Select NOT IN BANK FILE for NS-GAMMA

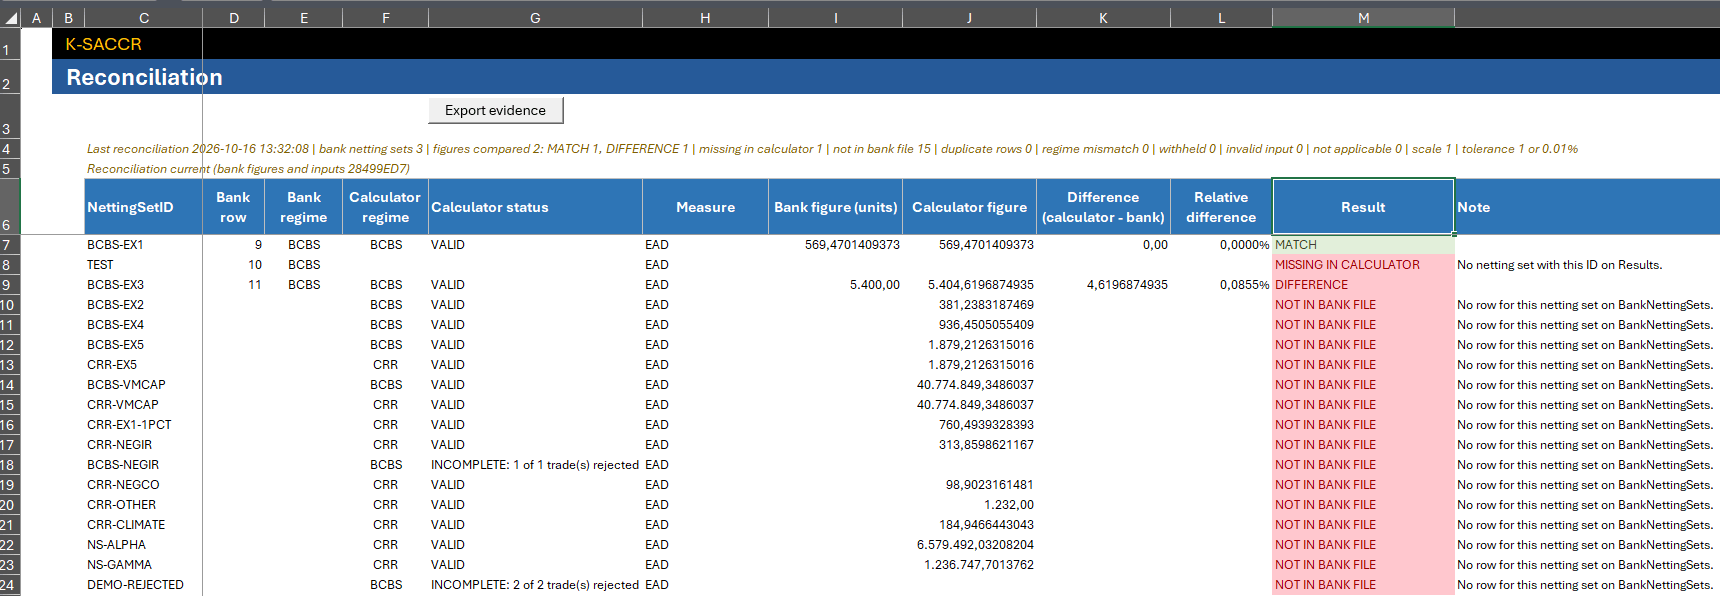(x=1363, y=565)
